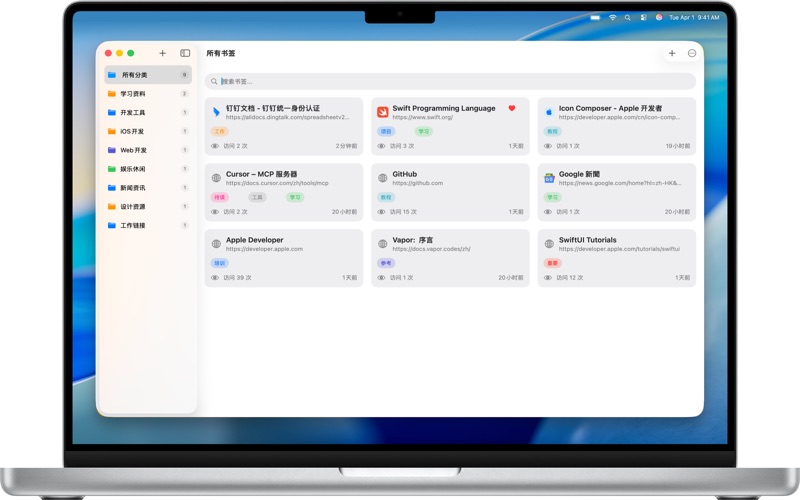Toggle the red heart on Swift Programming Language
Screen dimensions: 800x500
pos(512,108)
